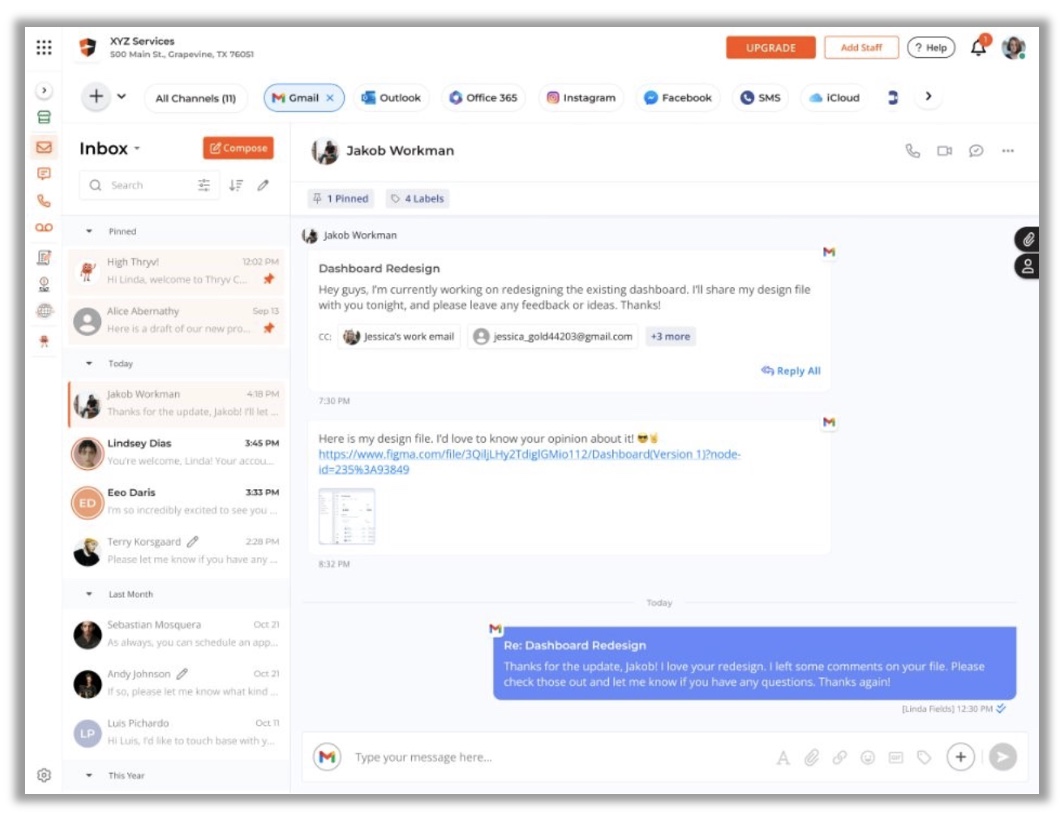Open the apps grid menu icon
The height and width of the screenshot is (816, 1060).
pyautogui.click(x=44, y=47)
